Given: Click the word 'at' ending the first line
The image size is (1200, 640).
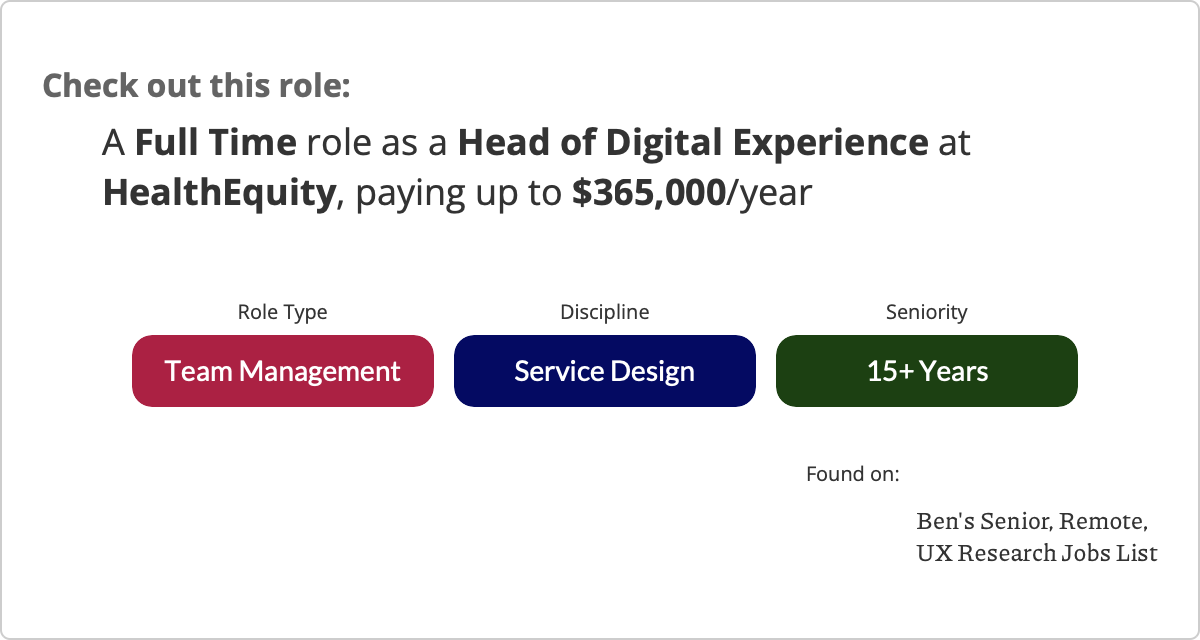Looking at the screenshot, I should pos(954,143).
